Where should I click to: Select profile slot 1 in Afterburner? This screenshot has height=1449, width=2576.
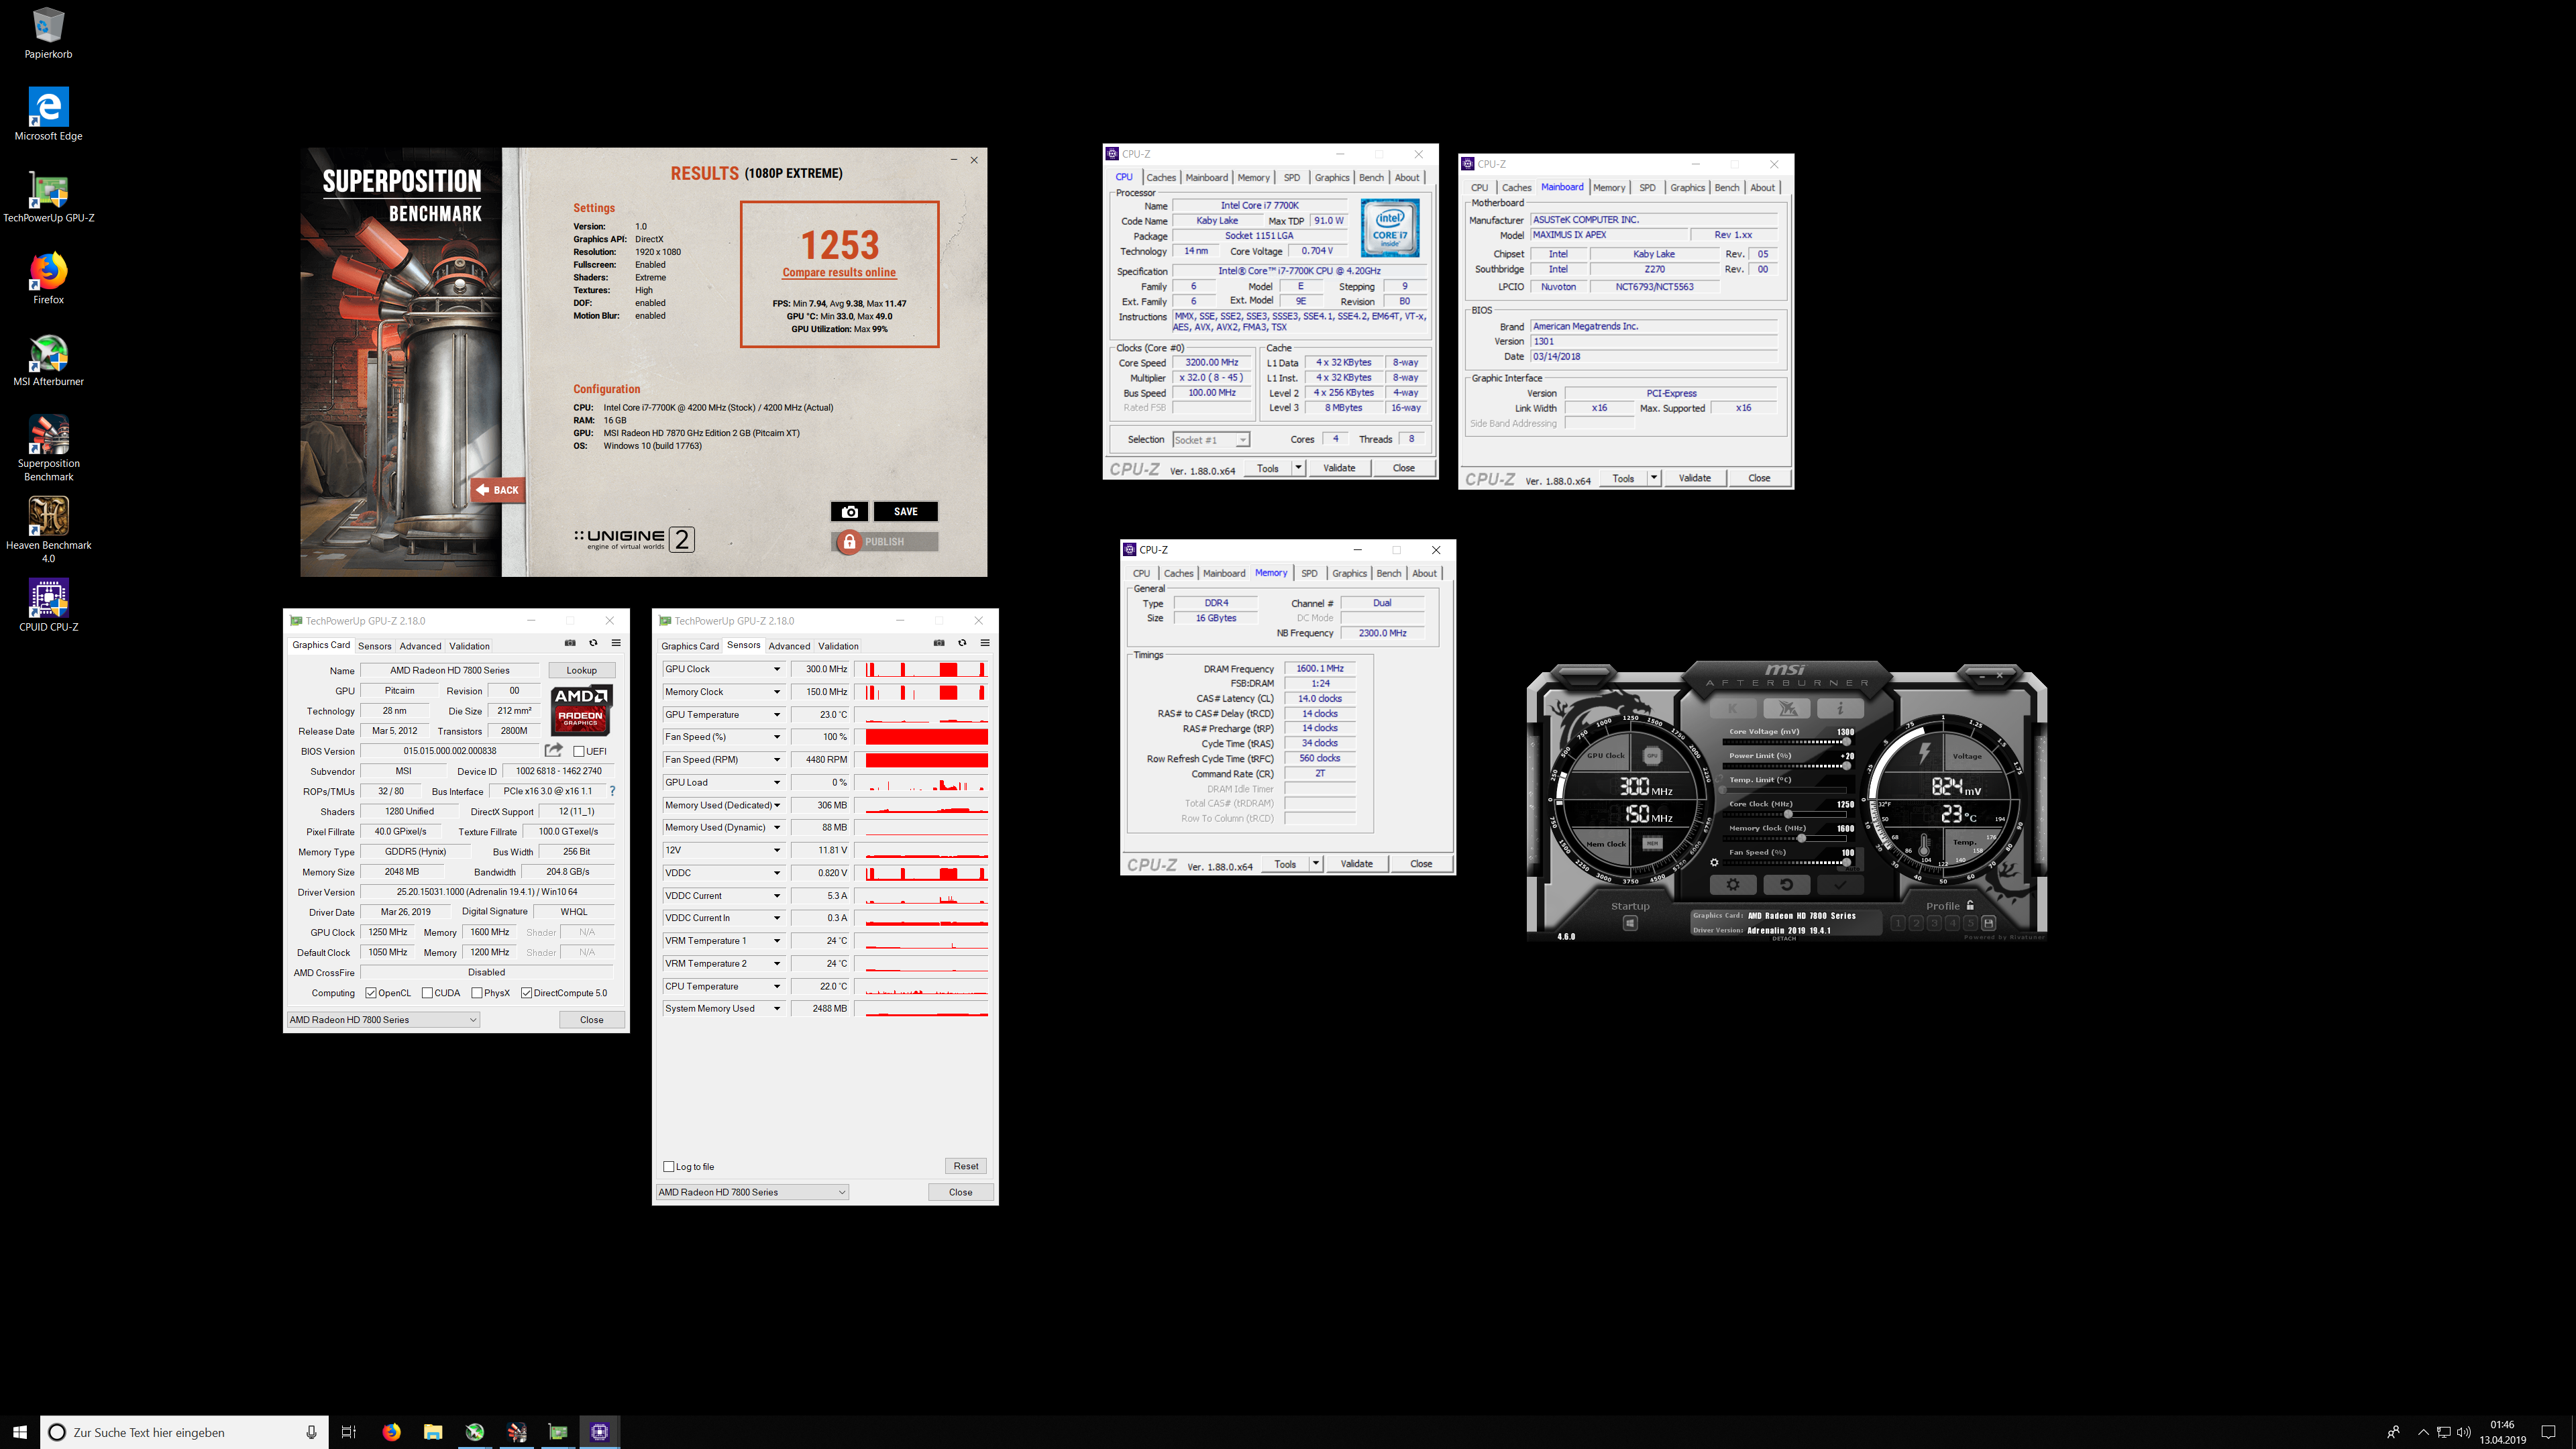pyautogui.click(x=1898, y=923)
